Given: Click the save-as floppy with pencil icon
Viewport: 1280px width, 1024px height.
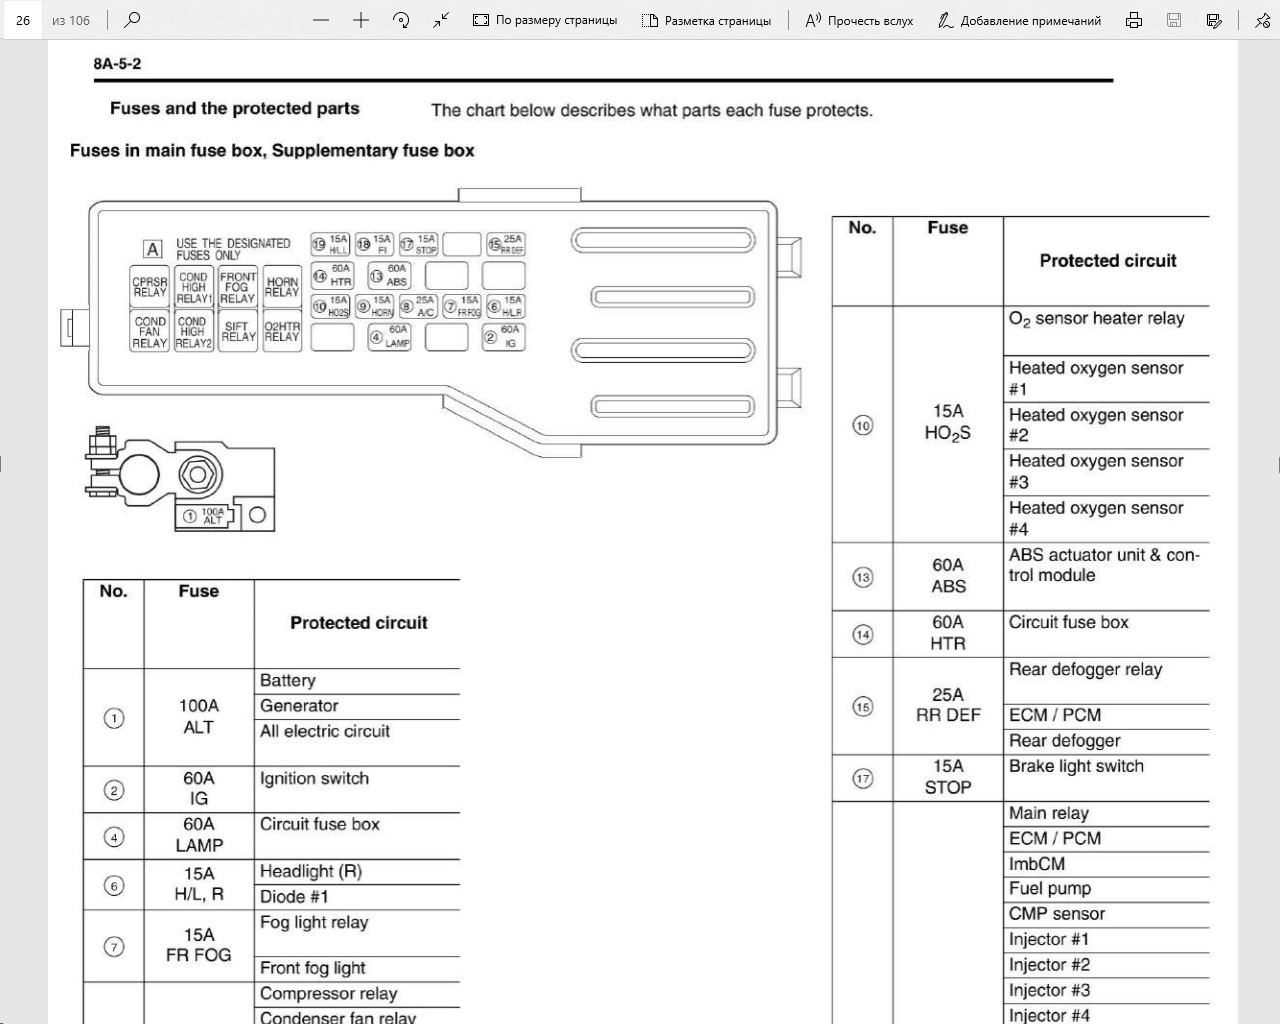Looking at the screenshot, I should [1214, 20].
